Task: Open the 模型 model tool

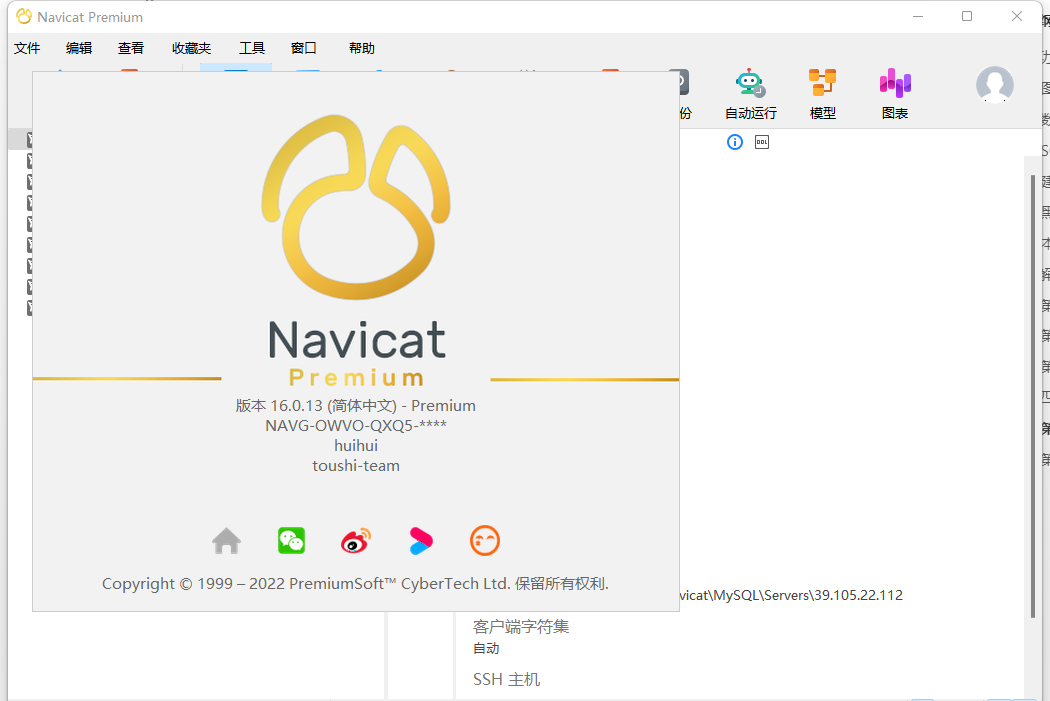Action: click(822, 94)
